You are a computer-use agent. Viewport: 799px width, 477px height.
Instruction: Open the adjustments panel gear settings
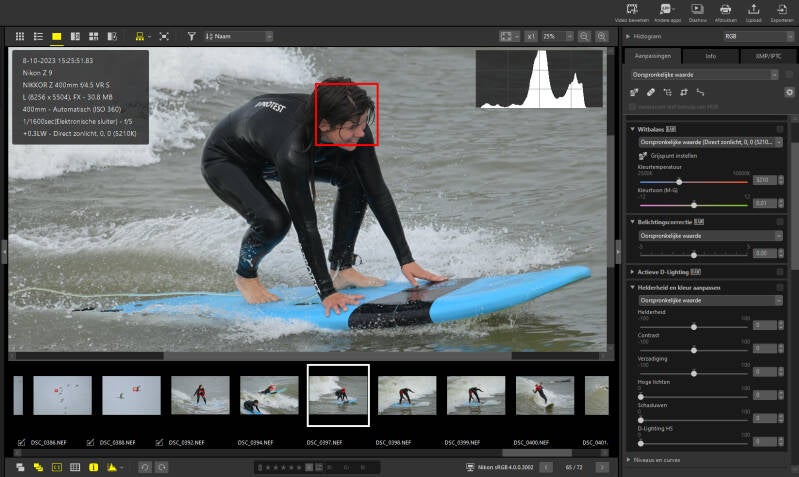[789, 92]
